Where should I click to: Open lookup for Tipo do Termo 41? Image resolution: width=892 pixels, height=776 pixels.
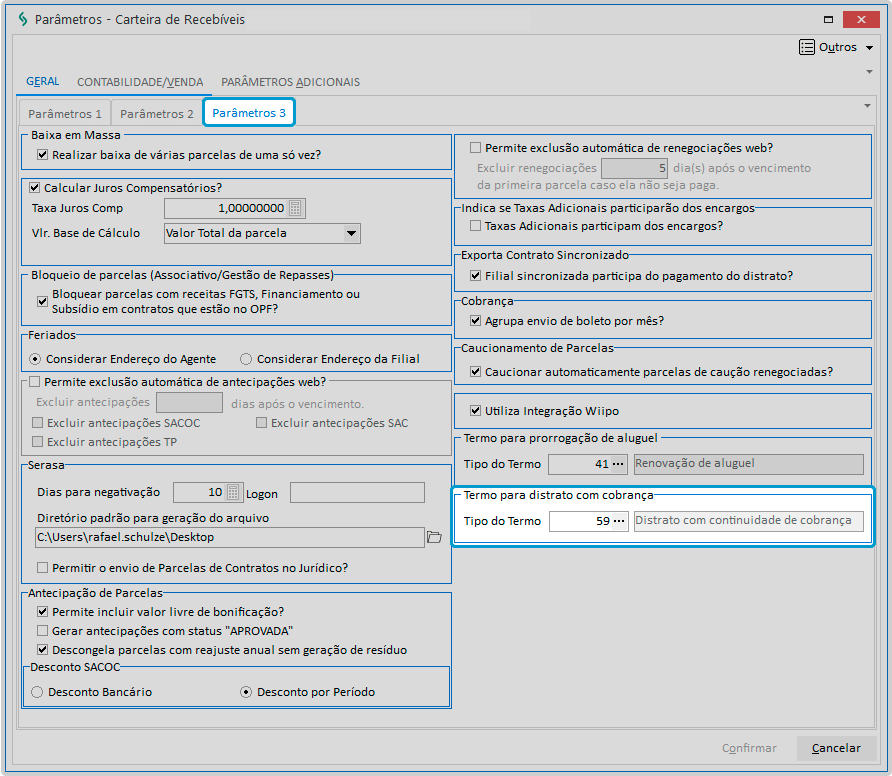coord(618,464)
